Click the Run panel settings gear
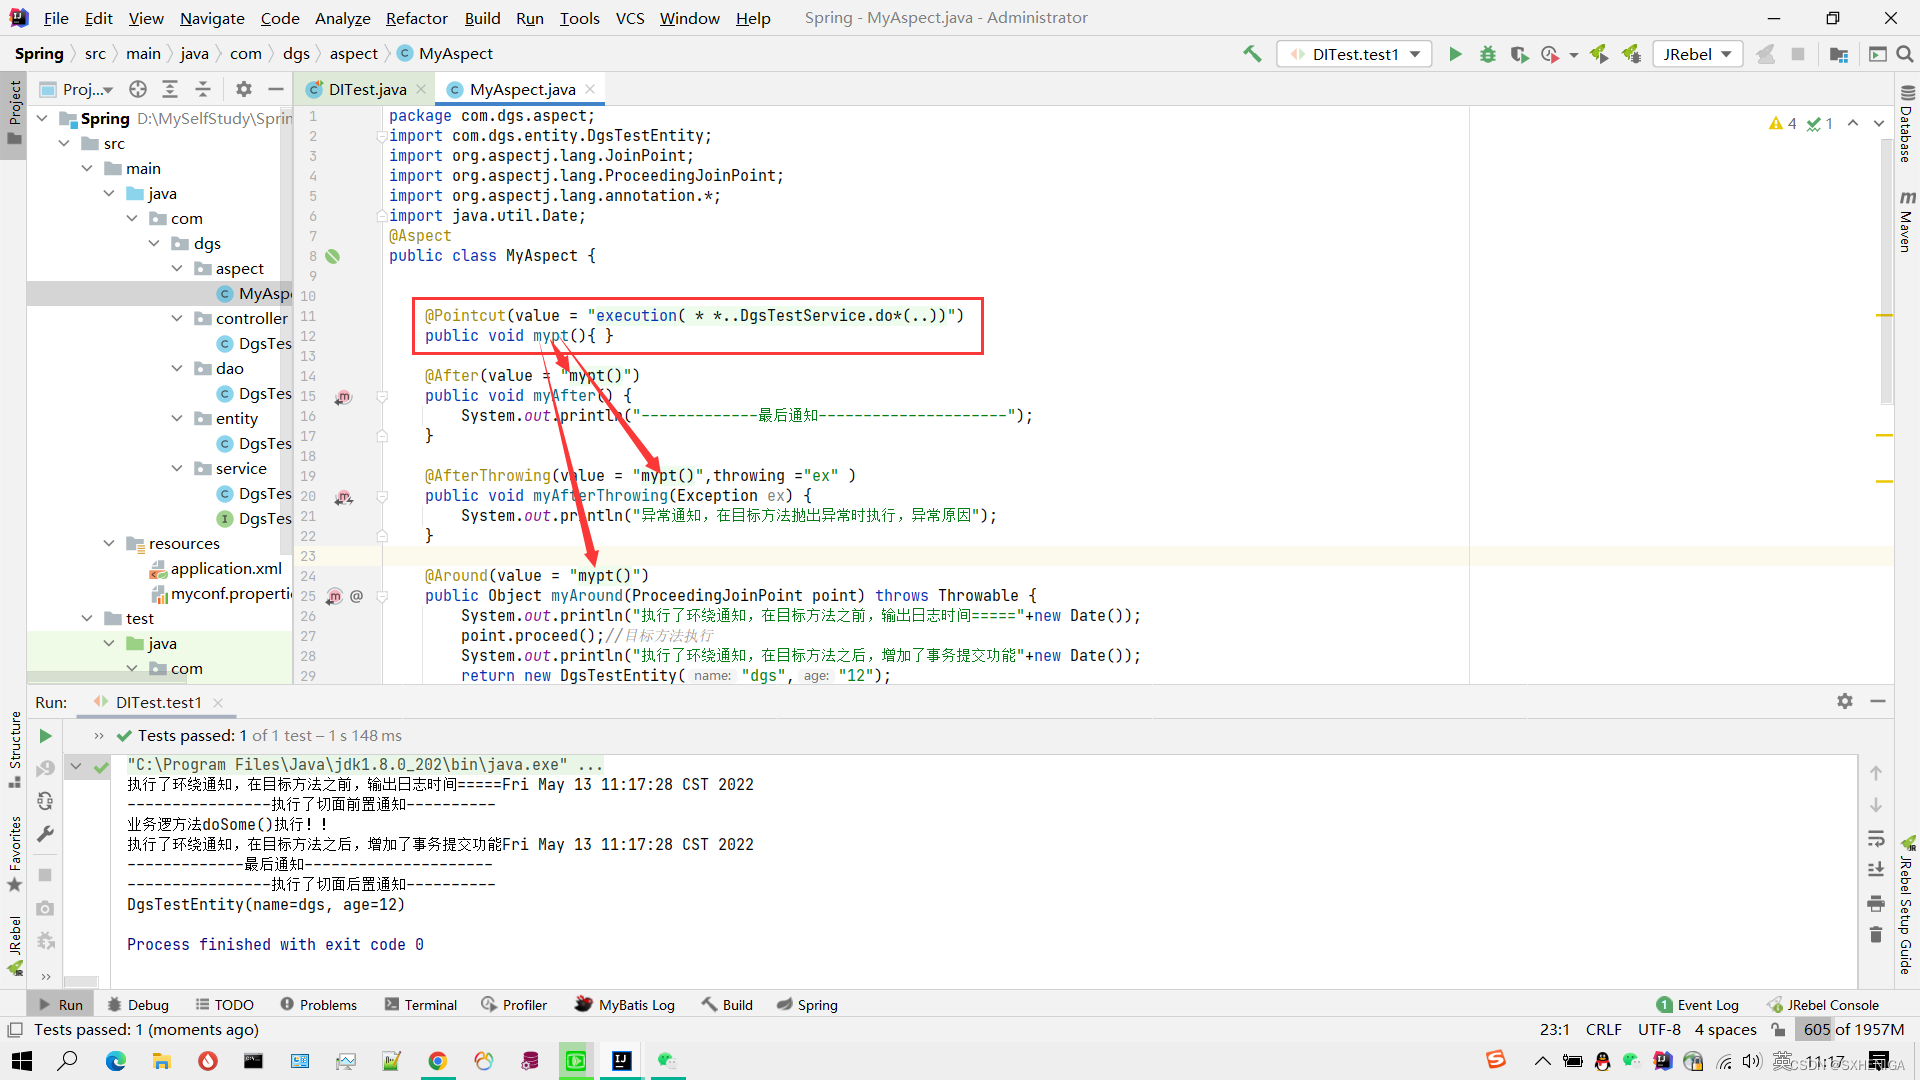The image size is (1920, 1080). tap(1844, 701)
